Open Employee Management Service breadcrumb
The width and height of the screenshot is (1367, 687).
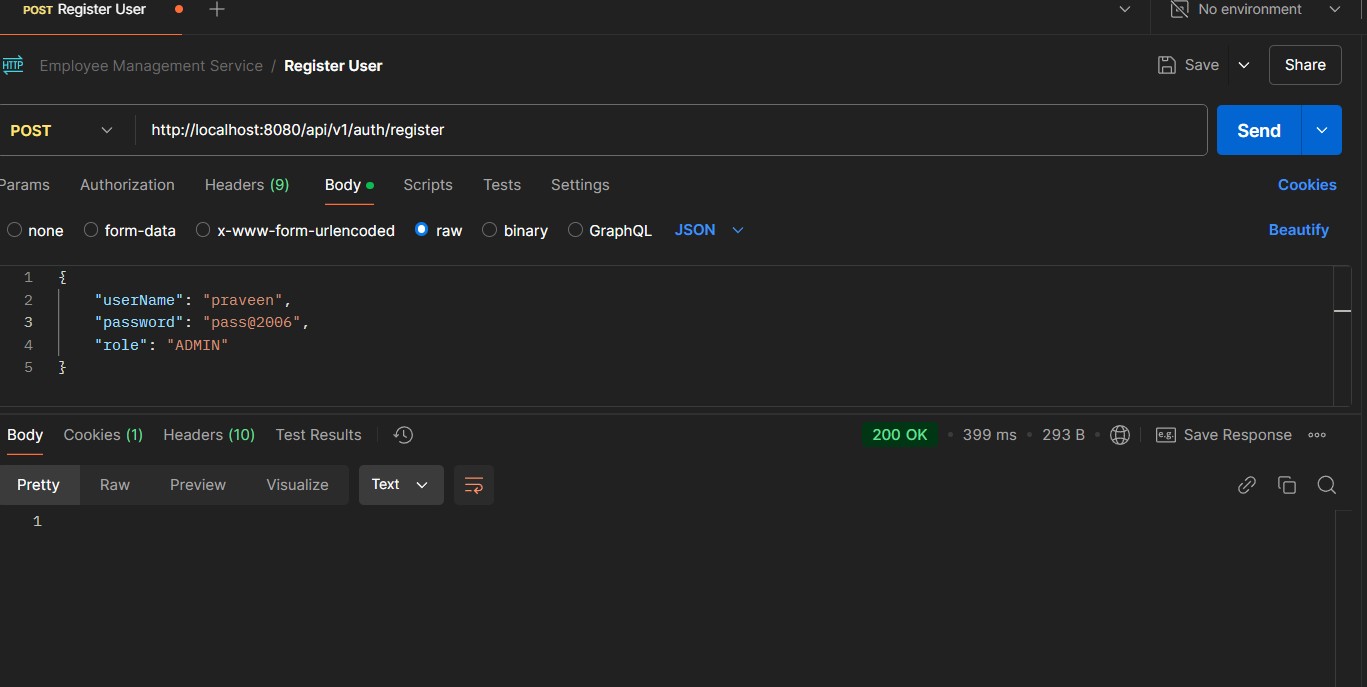point(151,66)
